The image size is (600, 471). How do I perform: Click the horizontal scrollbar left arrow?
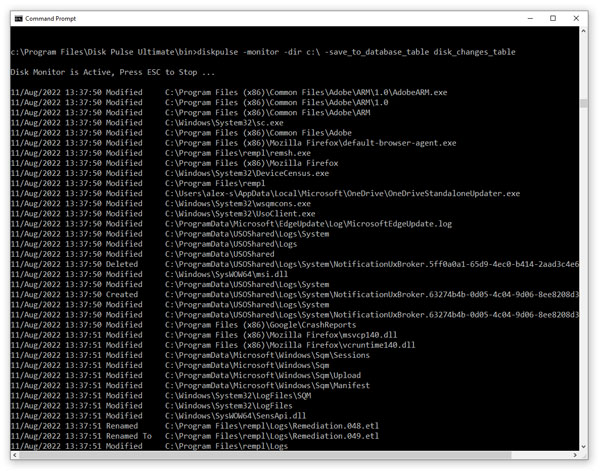15,455
